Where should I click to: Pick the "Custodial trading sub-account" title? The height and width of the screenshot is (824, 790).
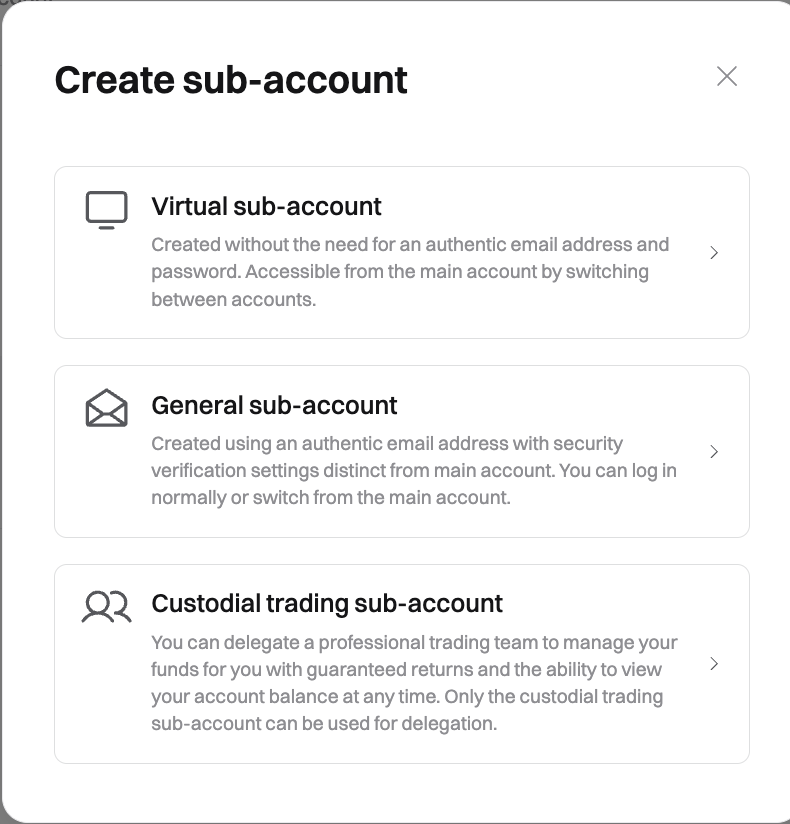327,604
